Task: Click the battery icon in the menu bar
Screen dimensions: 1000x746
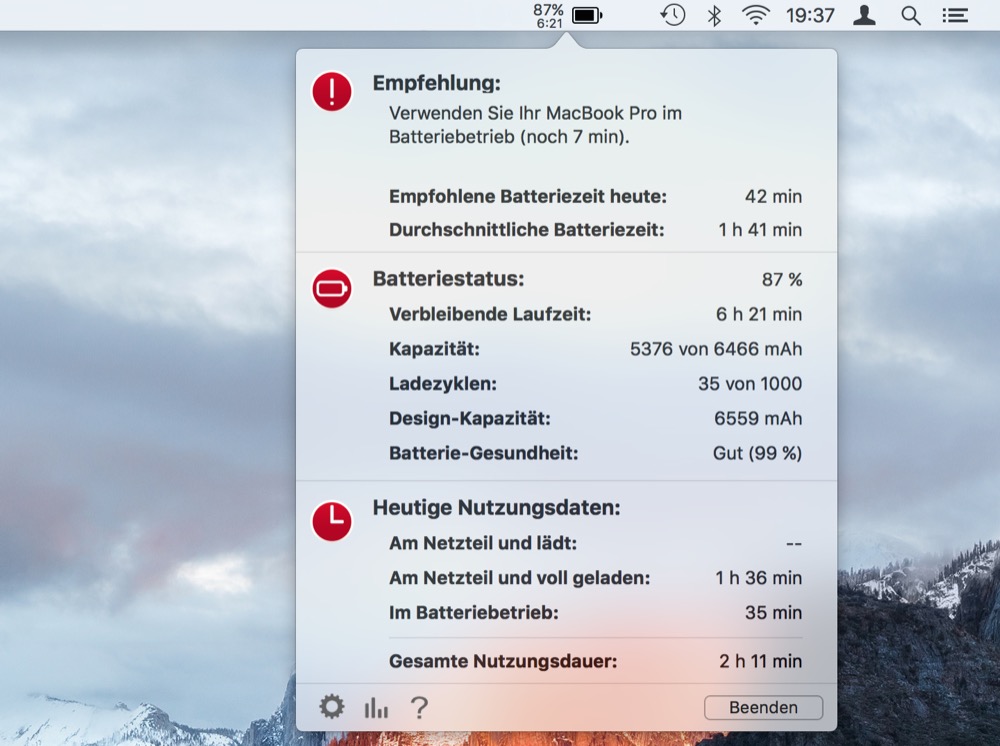Action: [587, 15]
